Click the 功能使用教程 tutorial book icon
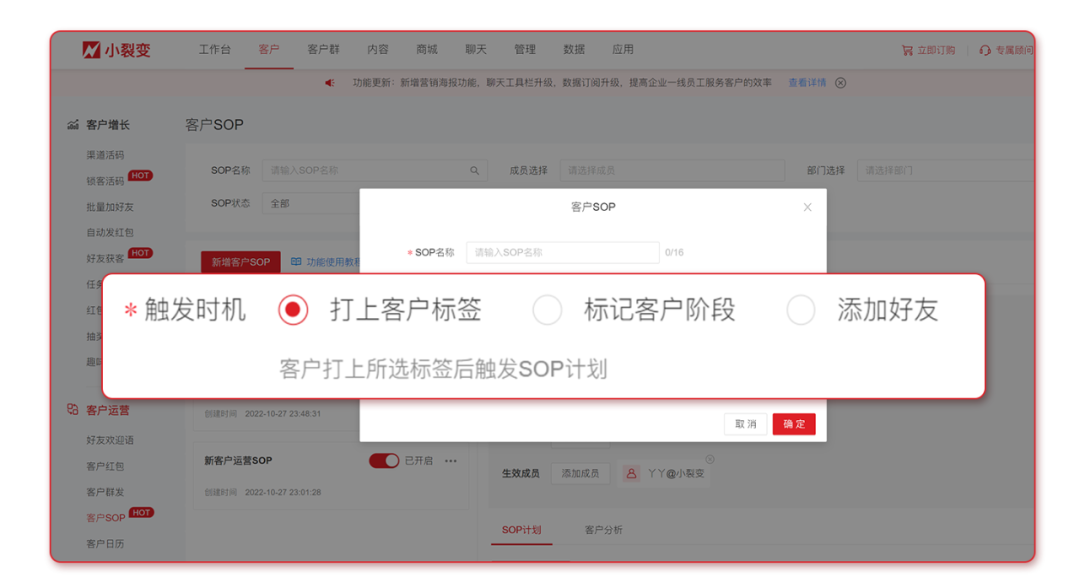This screenshot has width=1080, height=588. [x=296, y=262]
